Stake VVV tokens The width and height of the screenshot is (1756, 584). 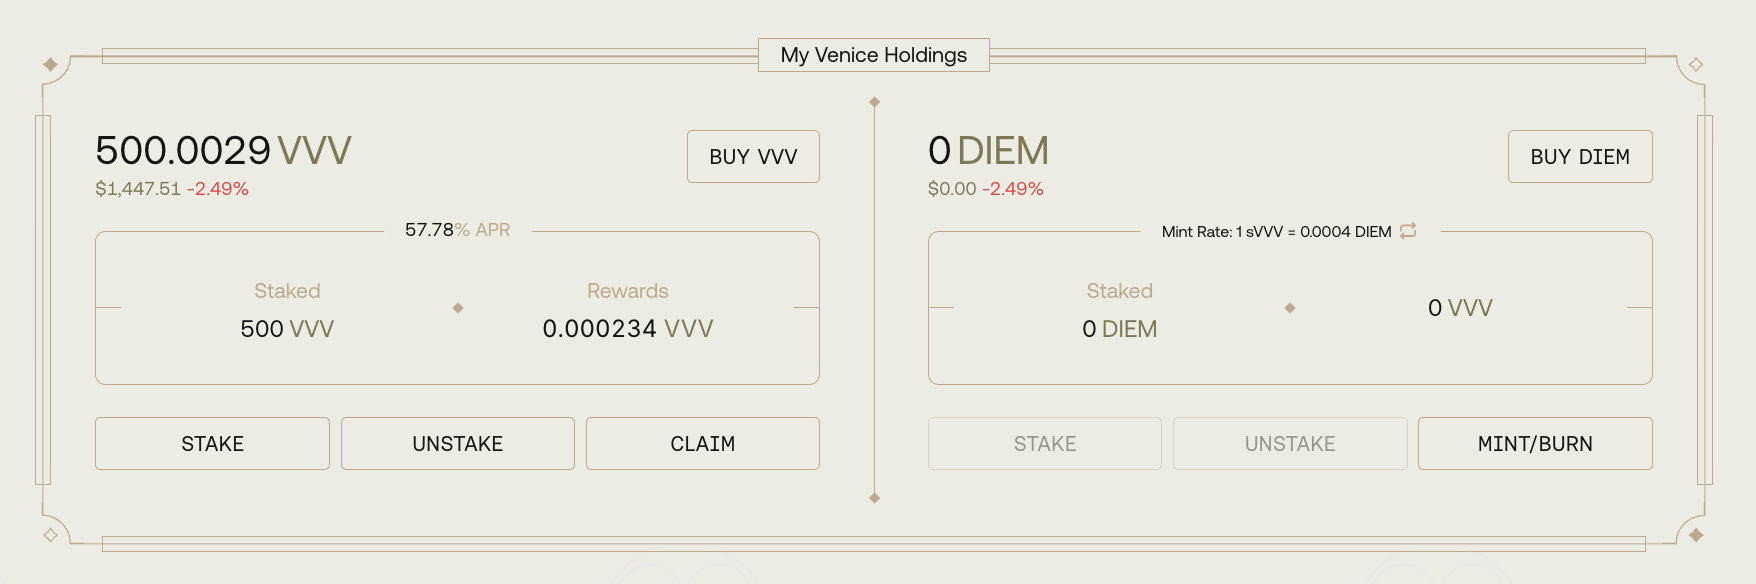(212, 444)
